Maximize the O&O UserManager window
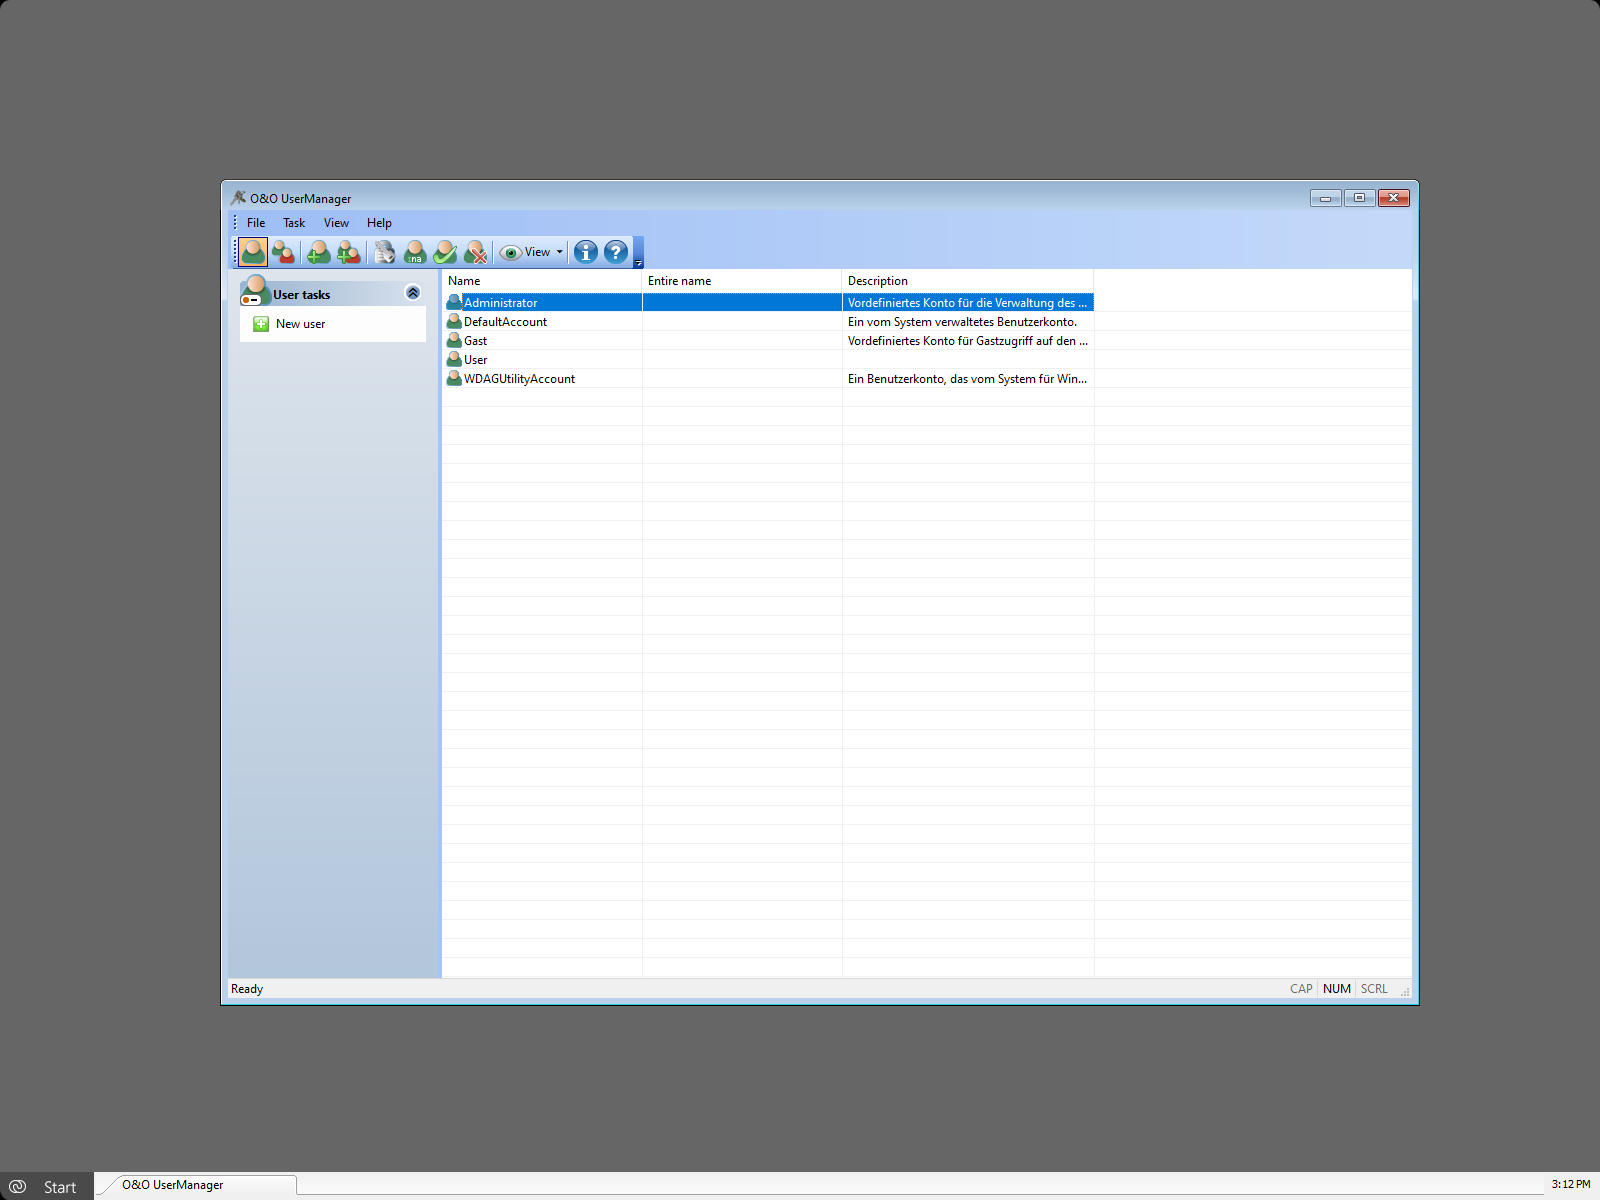This screenshot has height=1200, width=1600. (1359, 198)
